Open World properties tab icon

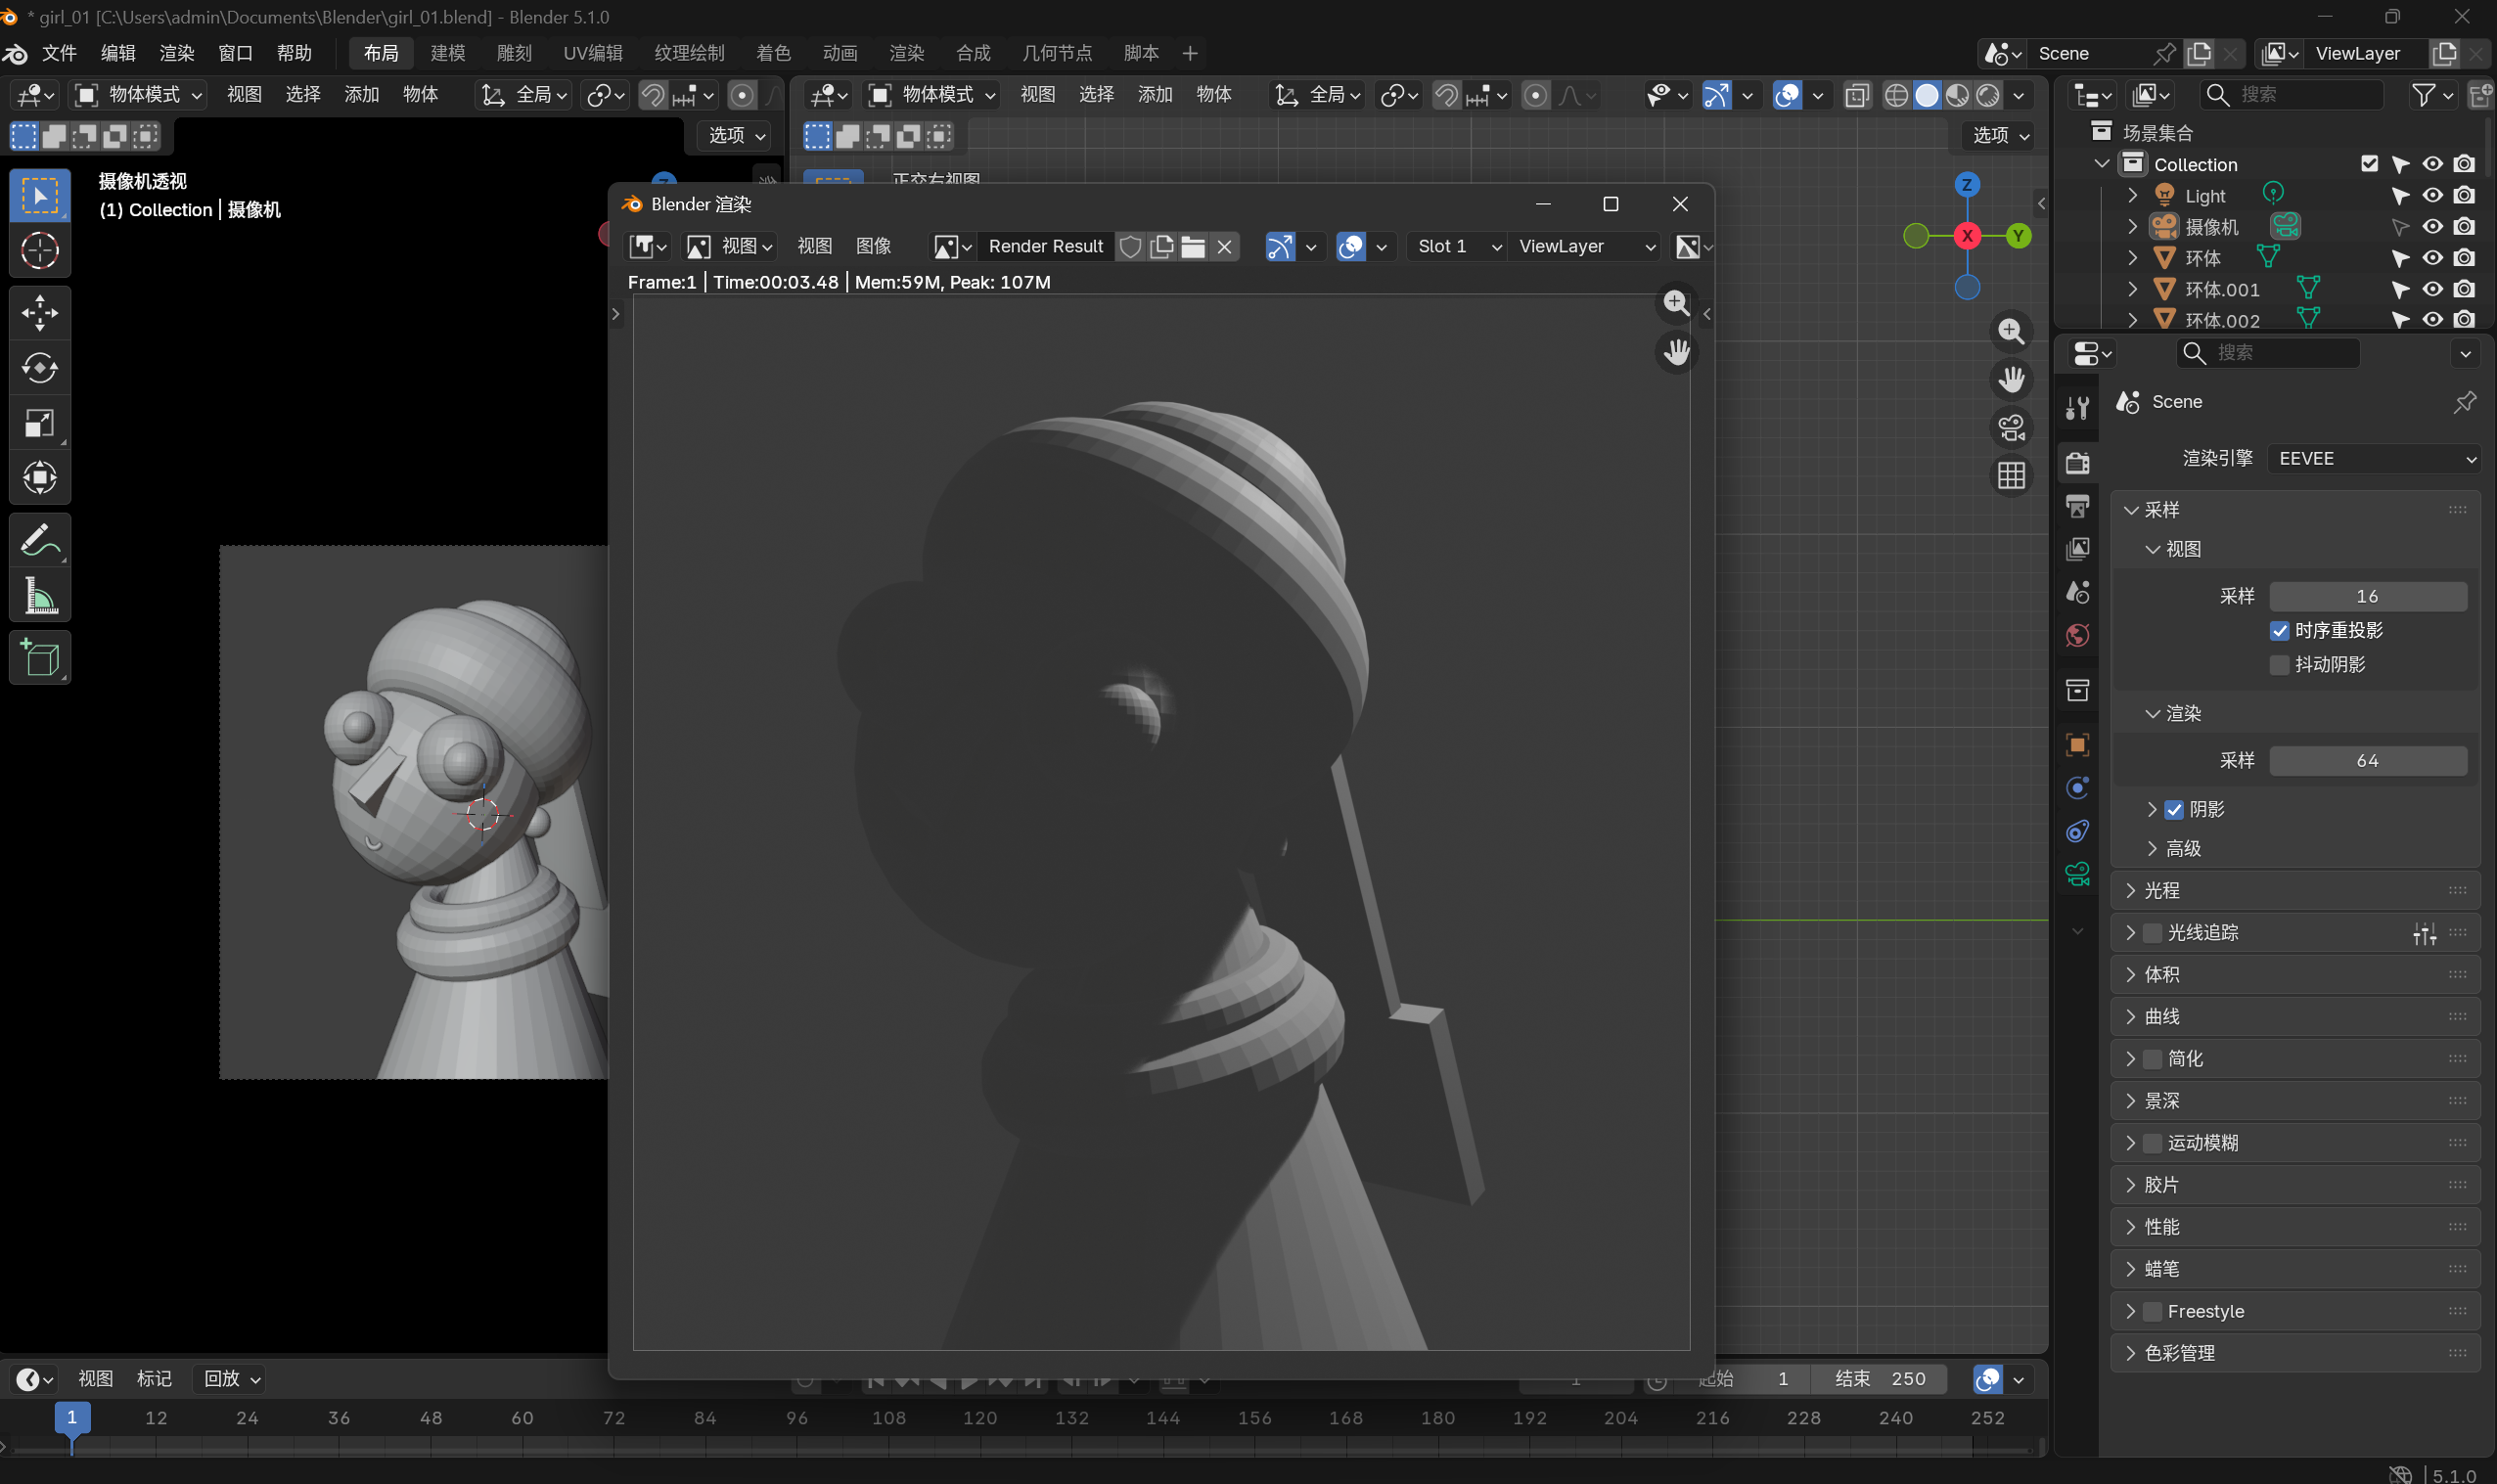coord(2077,636)
